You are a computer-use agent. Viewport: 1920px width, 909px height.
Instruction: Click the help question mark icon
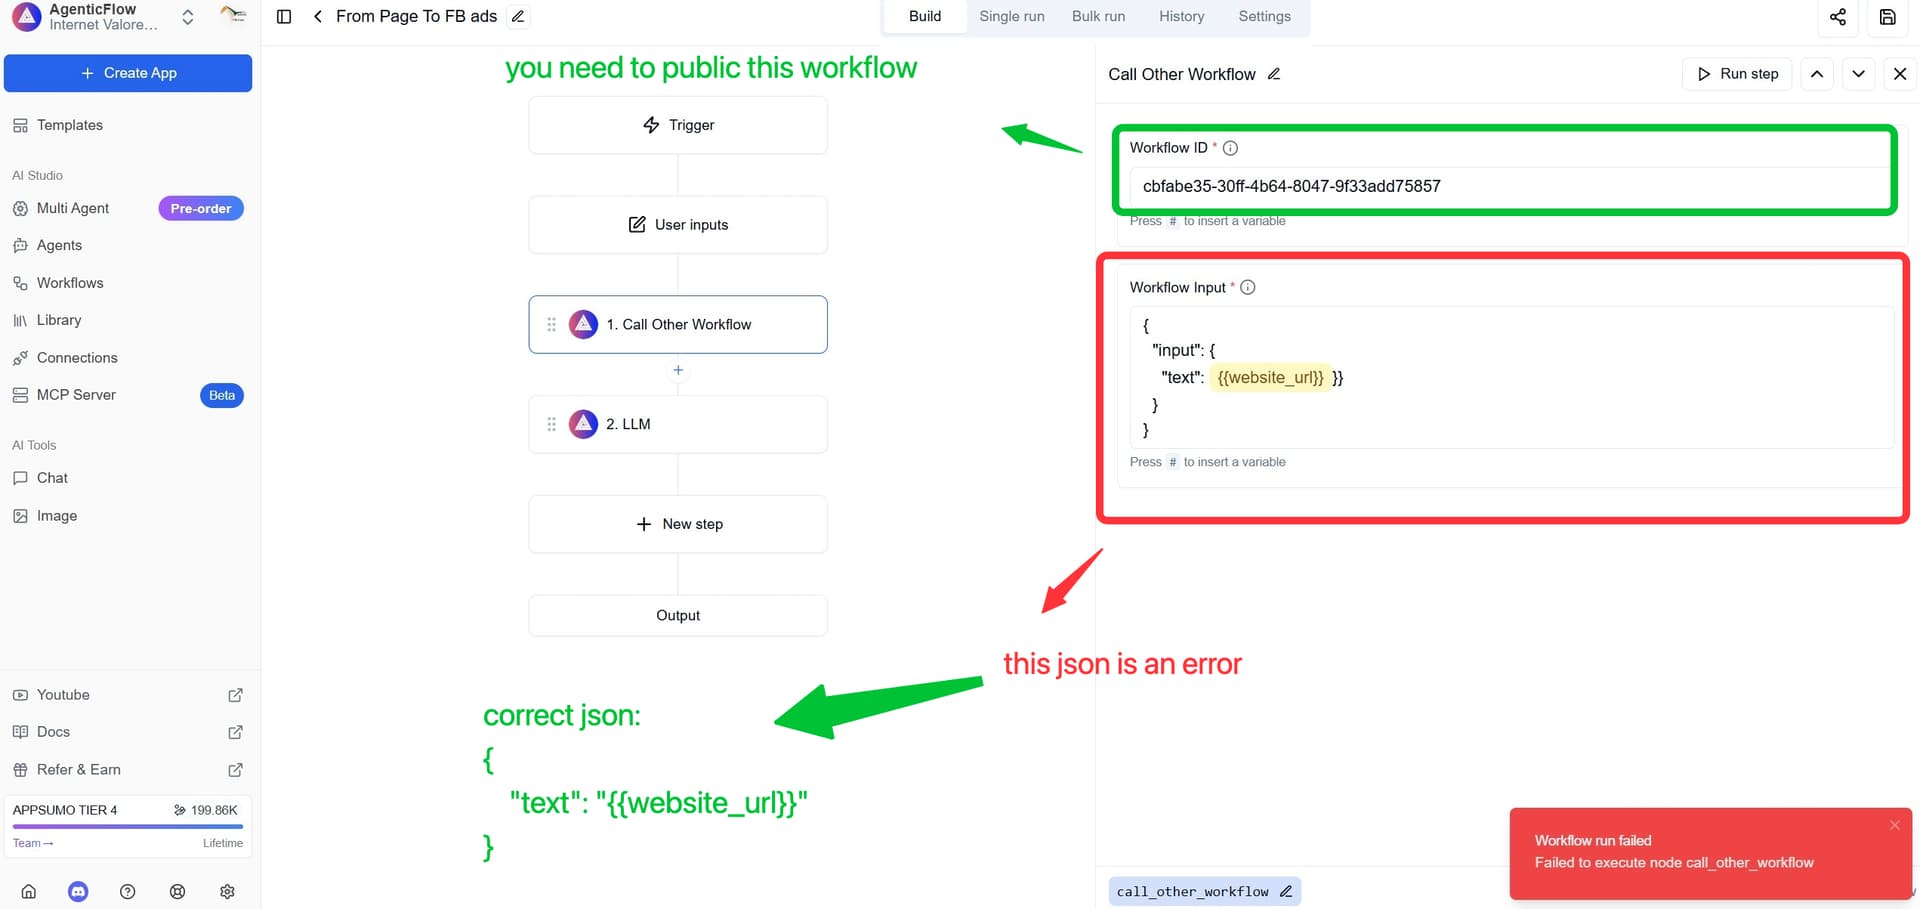(x=127, y=892)
